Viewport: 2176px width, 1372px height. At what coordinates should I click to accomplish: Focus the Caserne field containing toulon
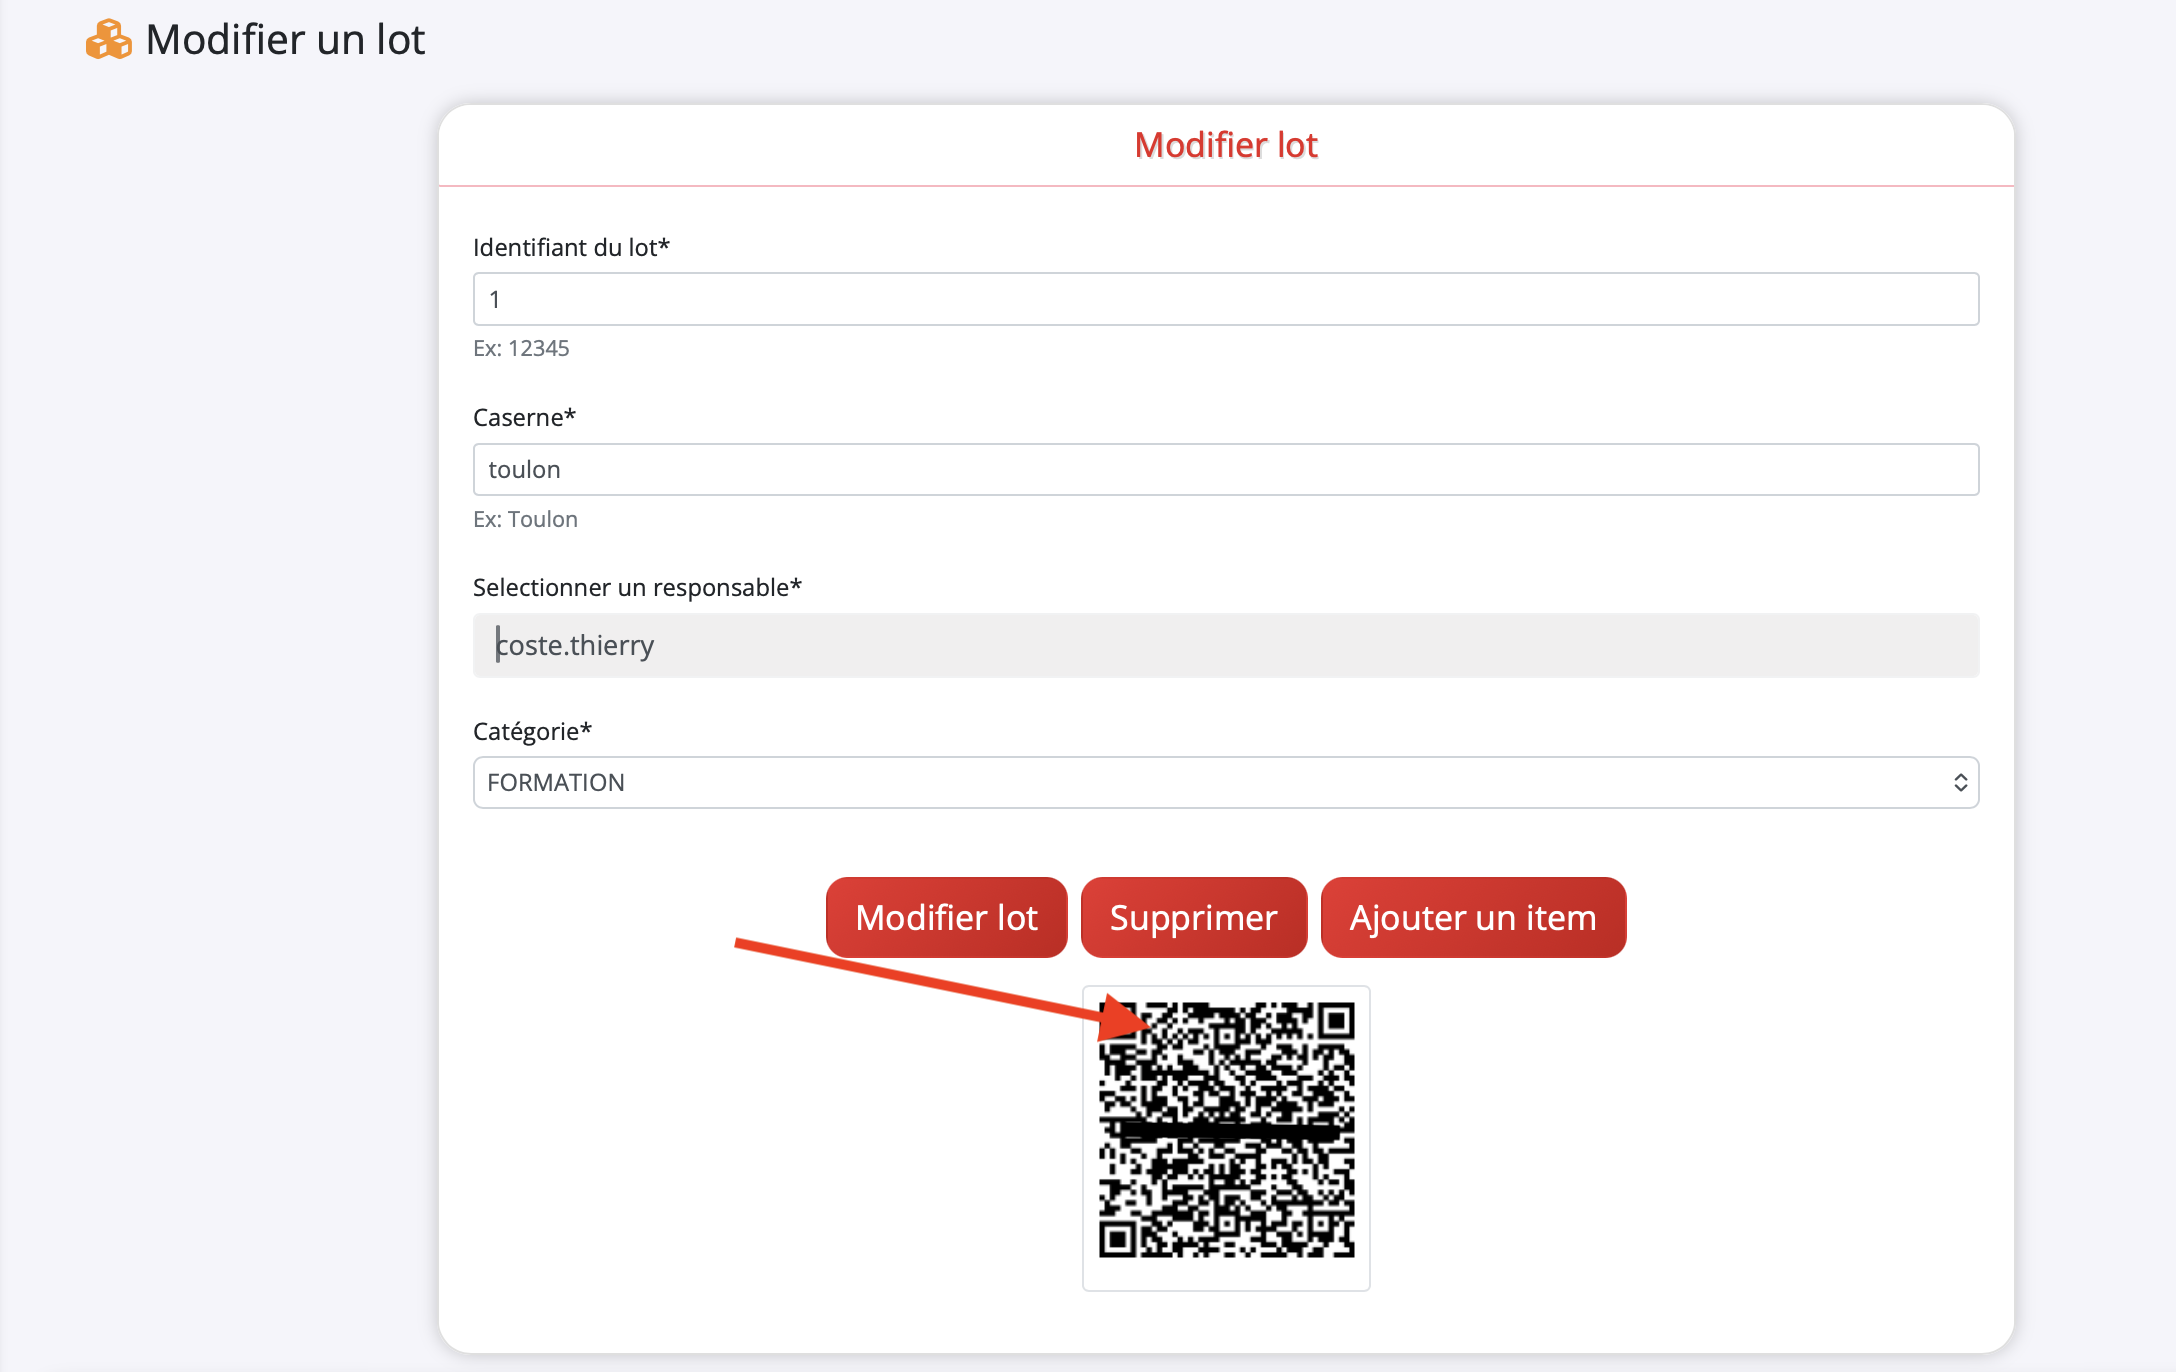point(1225,470)
